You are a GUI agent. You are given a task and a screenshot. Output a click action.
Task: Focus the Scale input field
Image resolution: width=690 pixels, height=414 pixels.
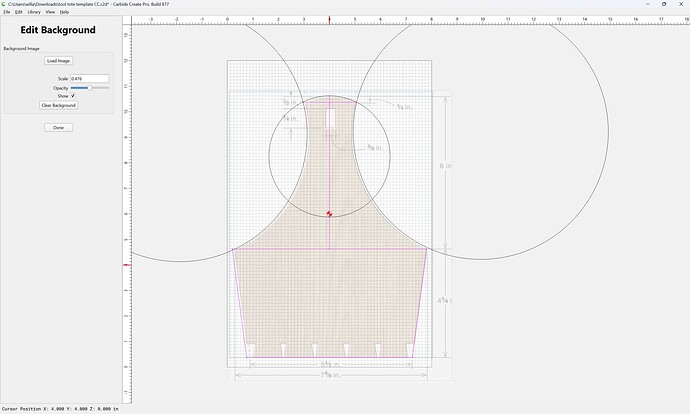click(90, 78)
